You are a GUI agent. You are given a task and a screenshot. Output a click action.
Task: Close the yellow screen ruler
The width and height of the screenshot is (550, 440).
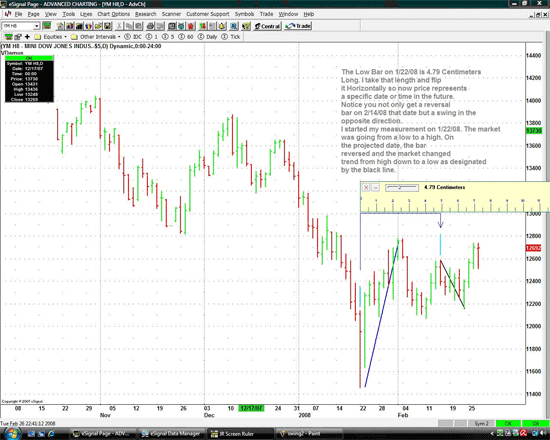point(366,187)
